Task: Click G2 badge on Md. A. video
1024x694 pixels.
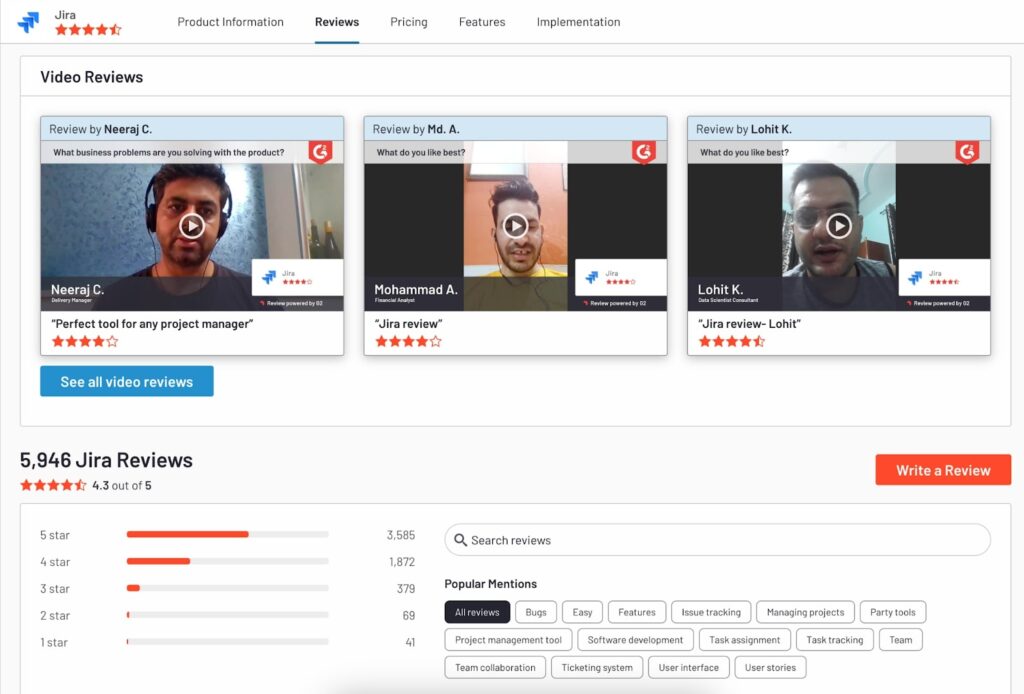Action: (643, 152)
